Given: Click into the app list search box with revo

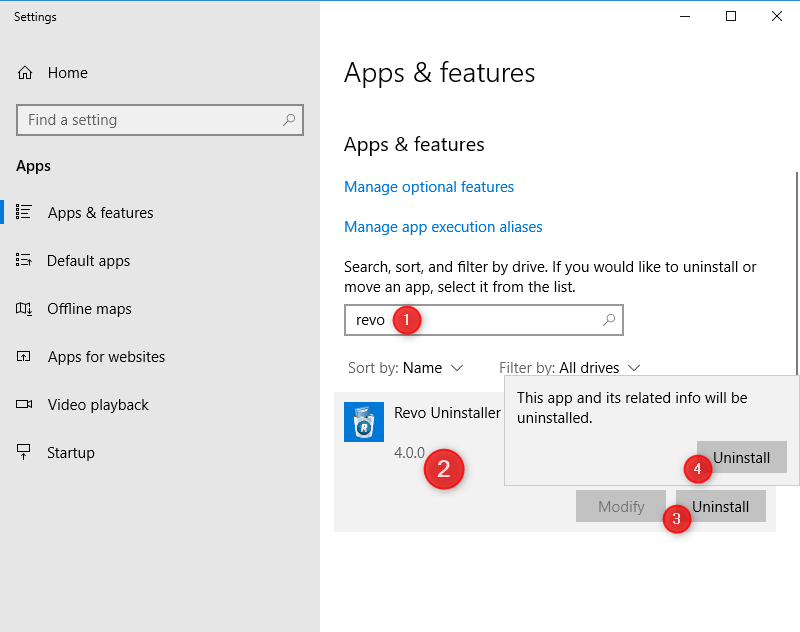Looking at the screenshot, I should [484, 320].
